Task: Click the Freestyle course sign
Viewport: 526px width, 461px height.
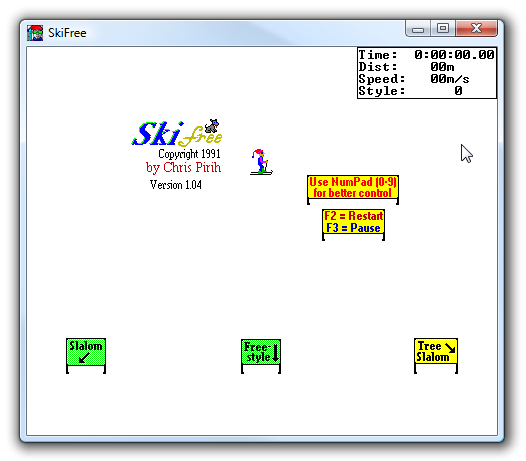Action: pyautogui.click(x=261, y=356)
